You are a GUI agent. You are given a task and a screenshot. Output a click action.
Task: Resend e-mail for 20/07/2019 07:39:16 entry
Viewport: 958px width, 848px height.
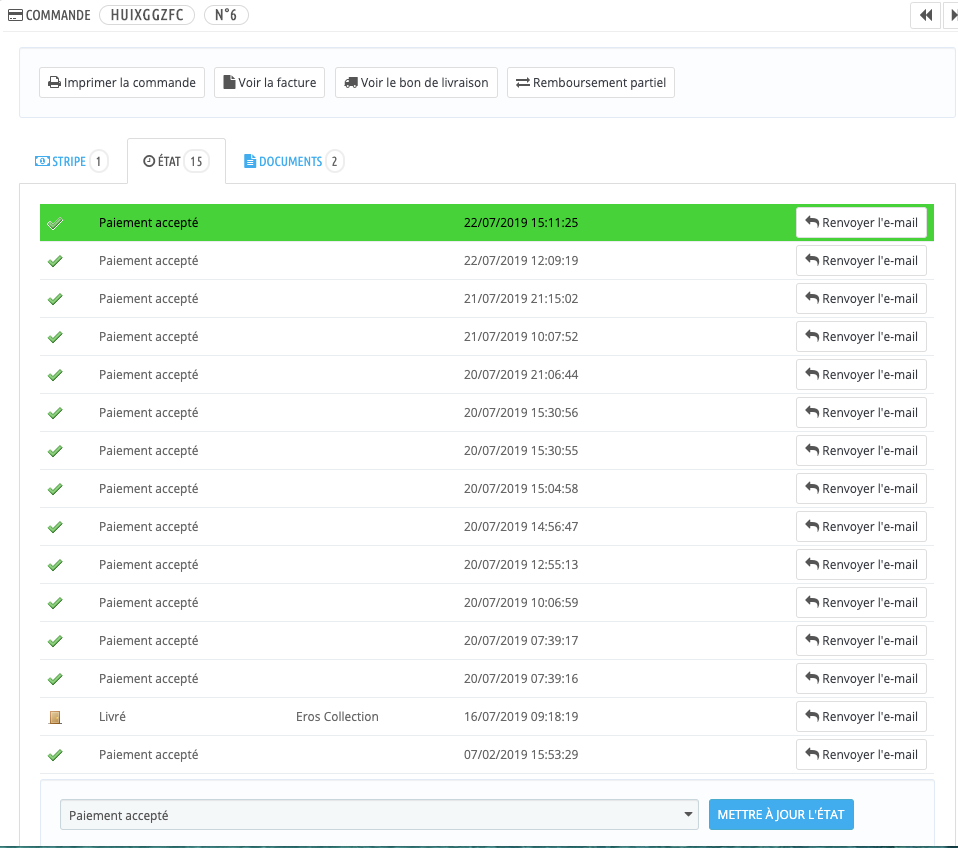(861, 678)
